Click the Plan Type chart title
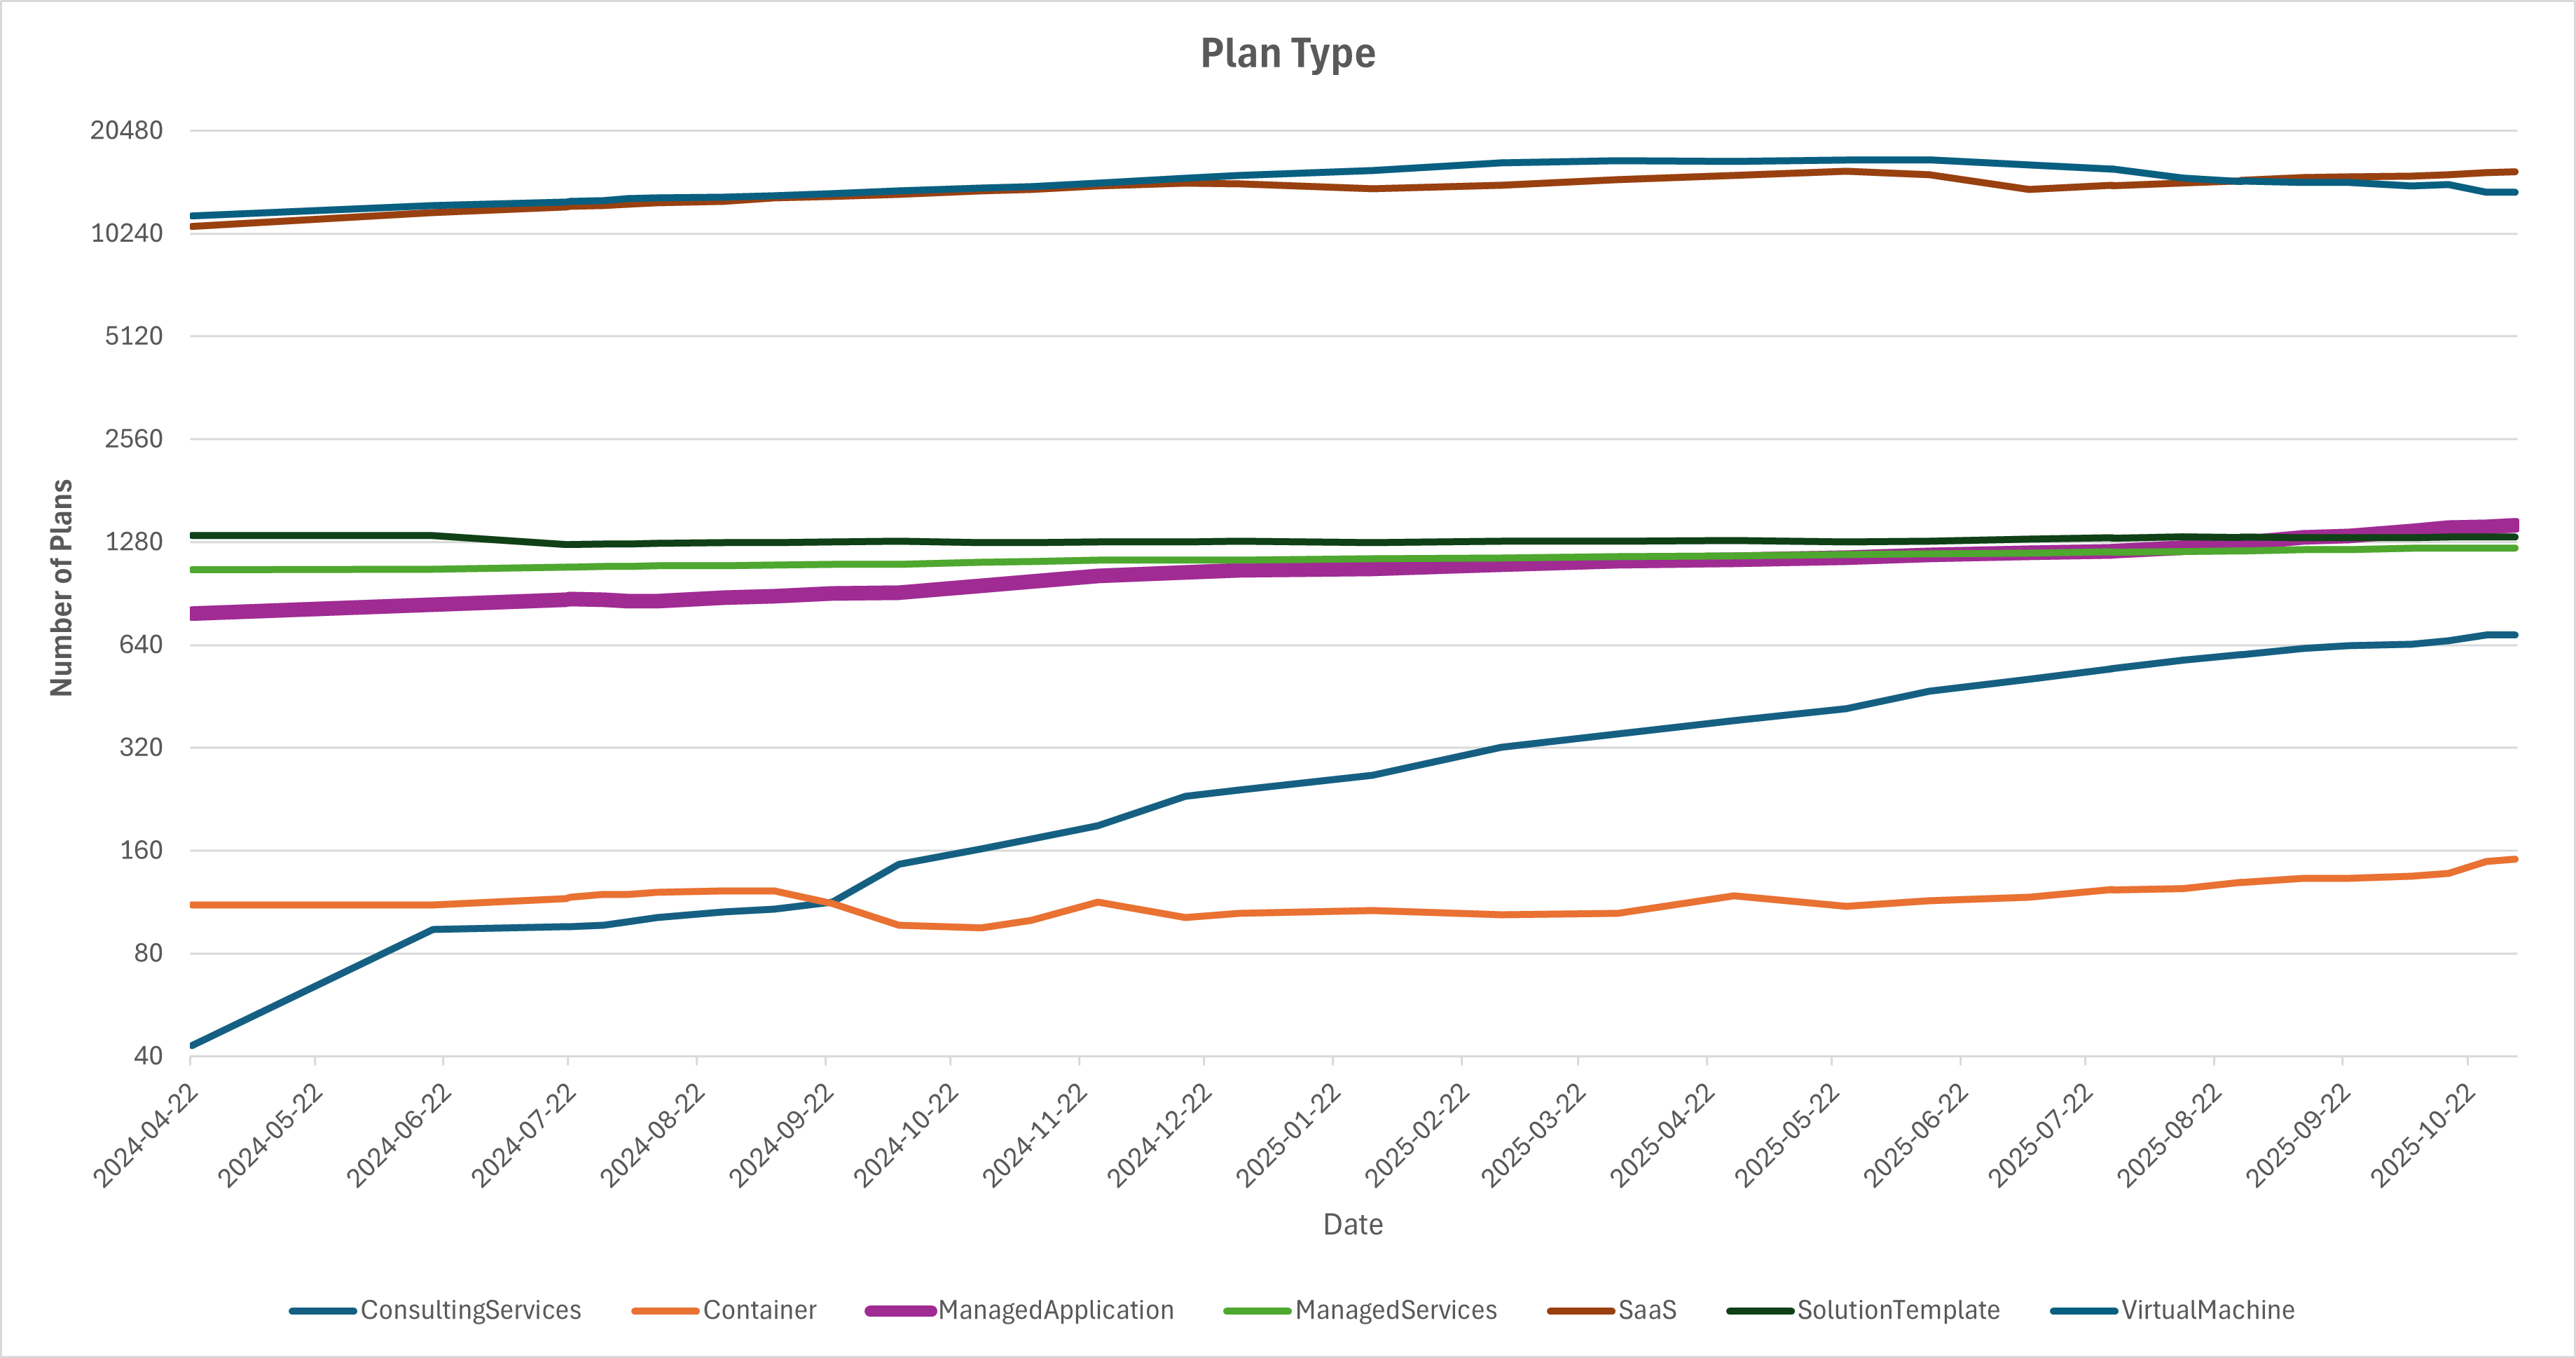 1287,54
